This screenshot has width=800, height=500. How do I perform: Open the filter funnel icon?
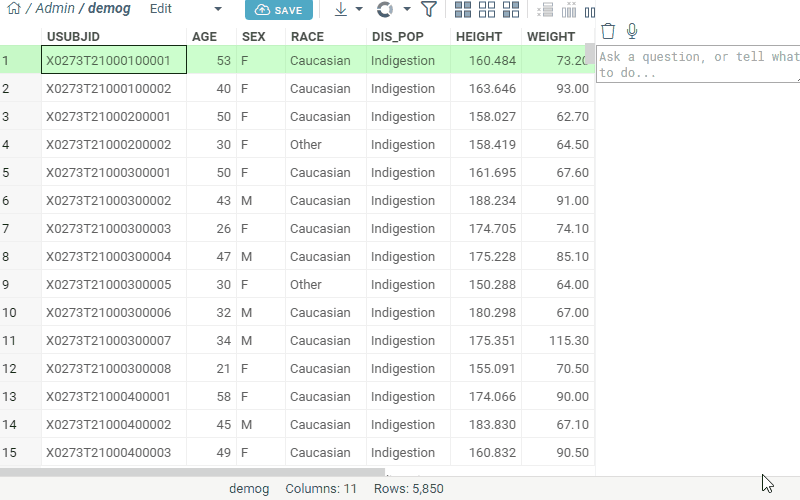pos(428,10)
